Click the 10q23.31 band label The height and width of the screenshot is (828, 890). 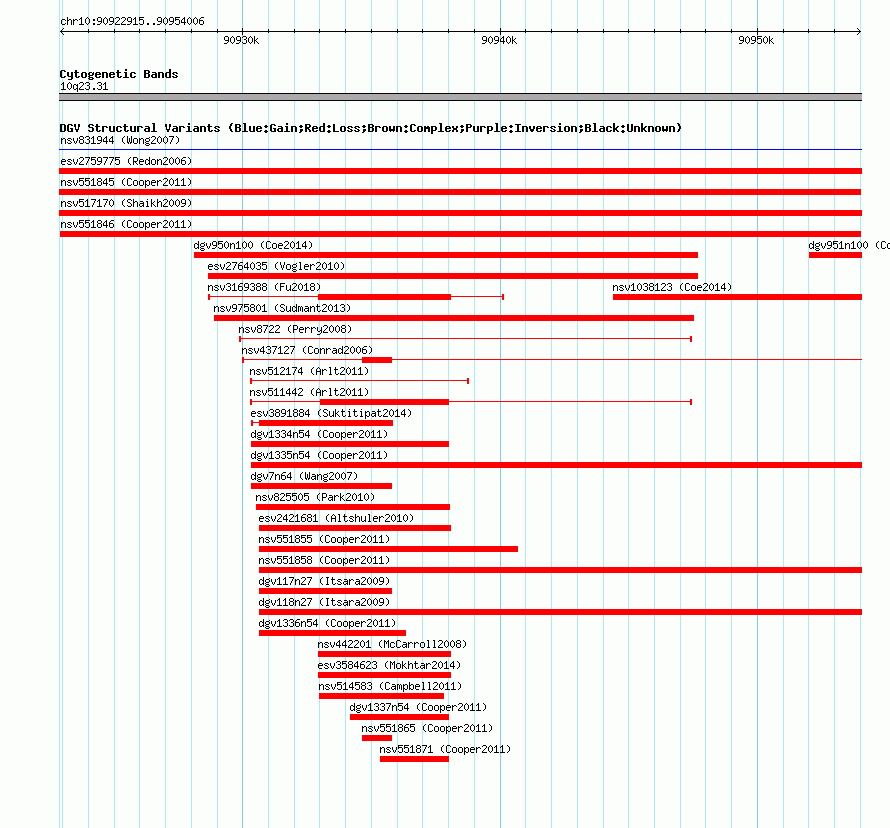pyautogui.click(x=84, y=86)
